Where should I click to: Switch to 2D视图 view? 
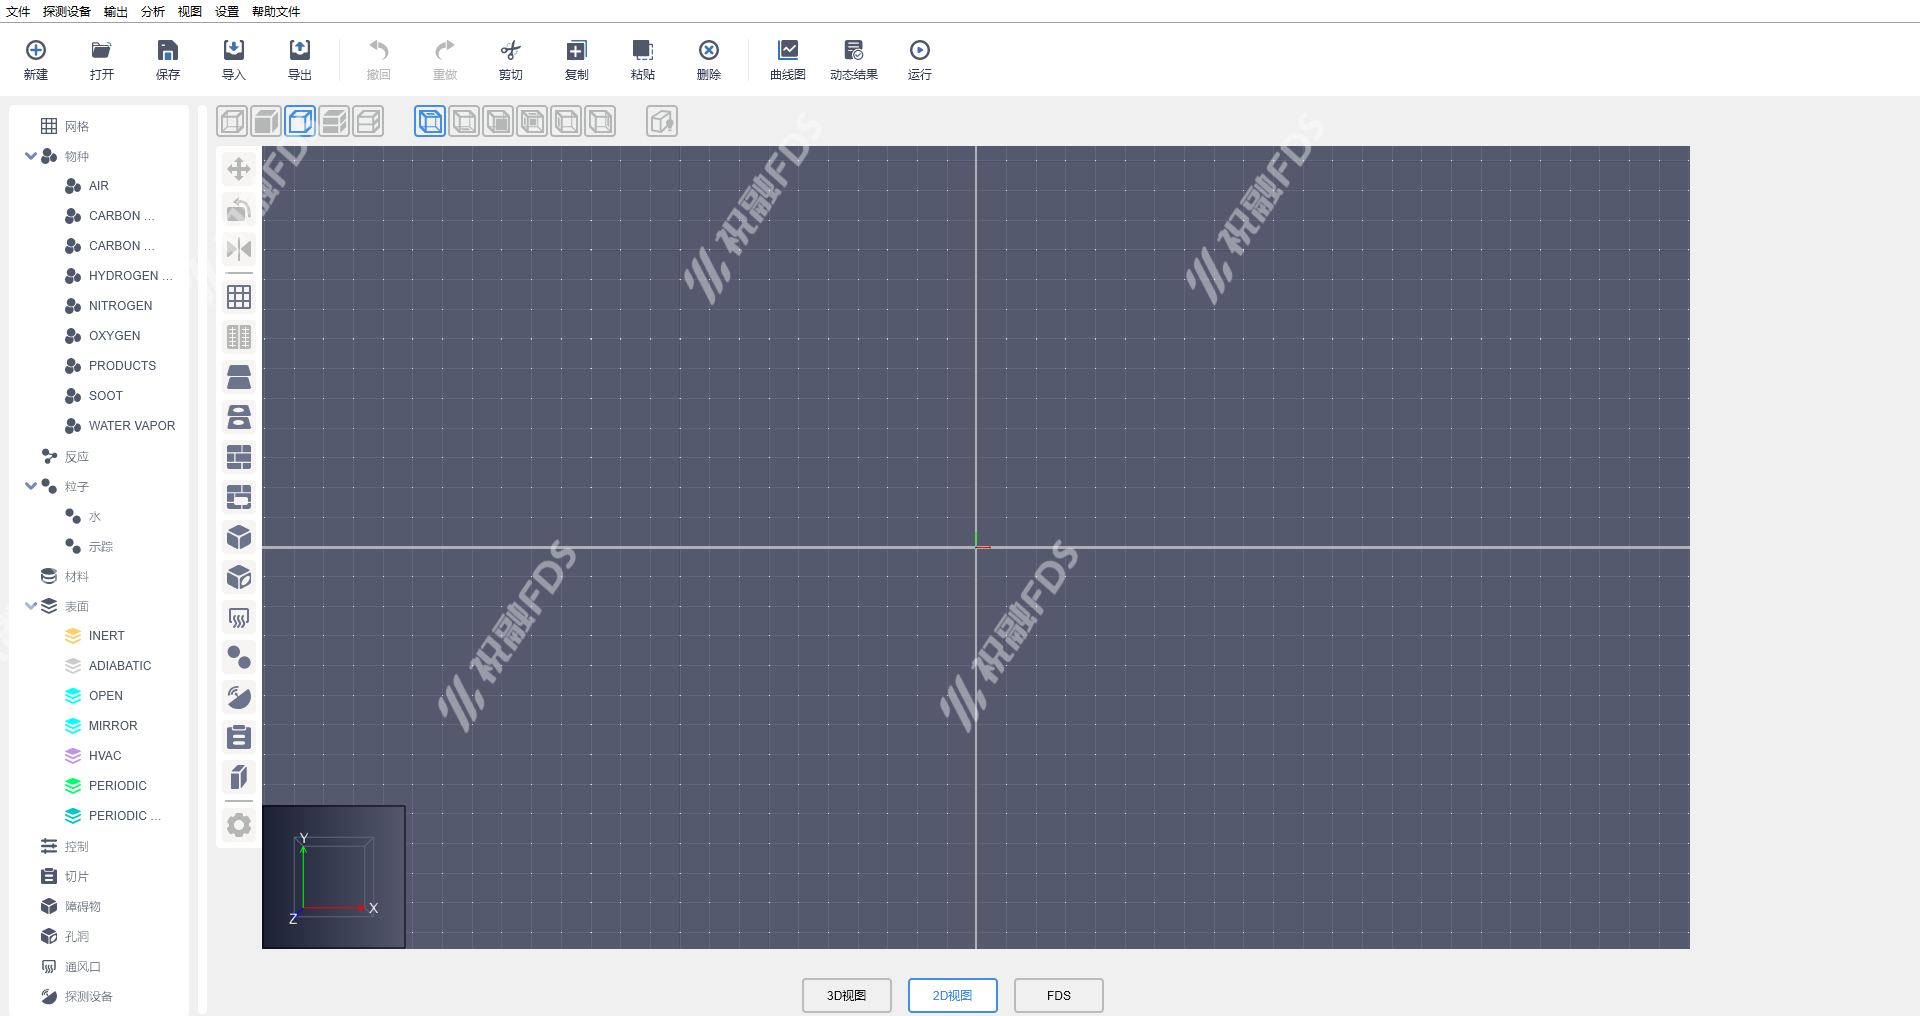click(x=953, y=996)
